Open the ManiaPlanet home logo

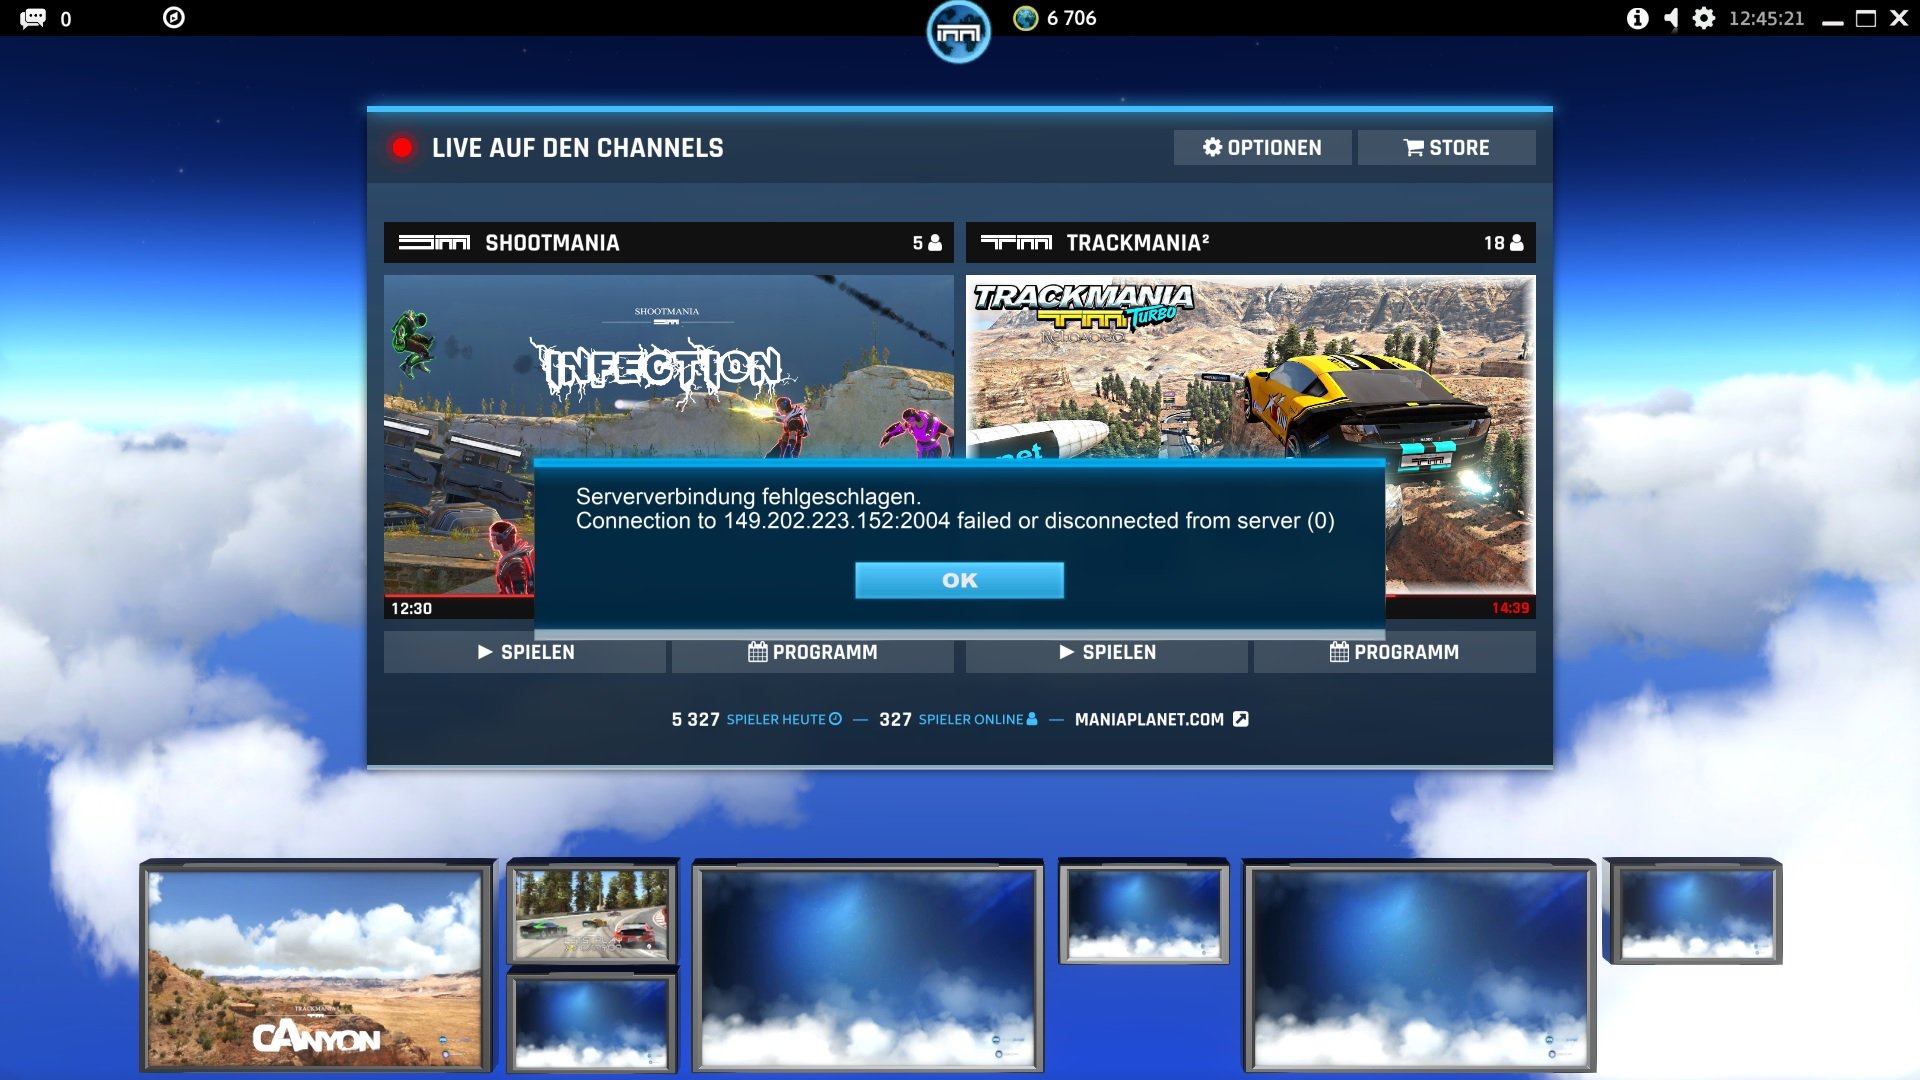(958, 33)
